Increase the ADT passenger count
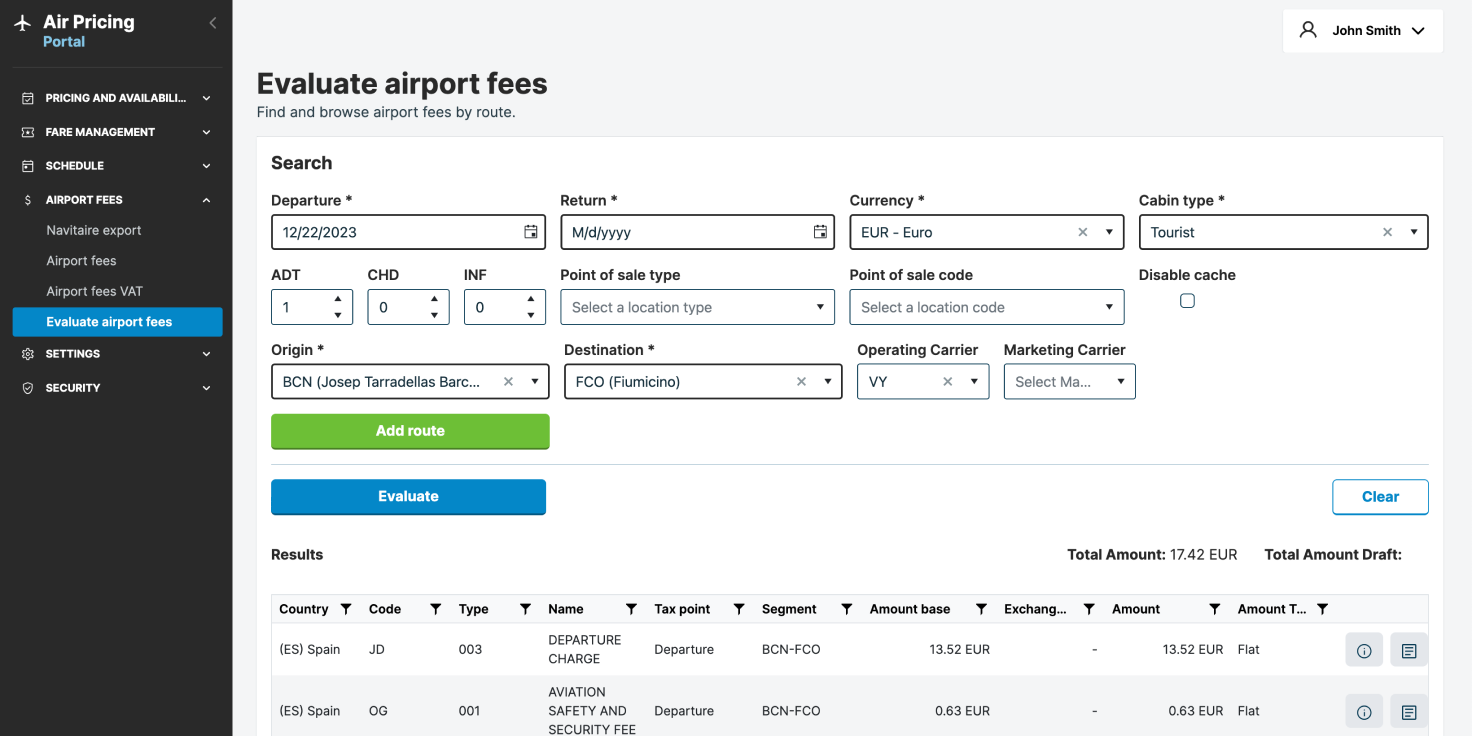 [338, 299]
